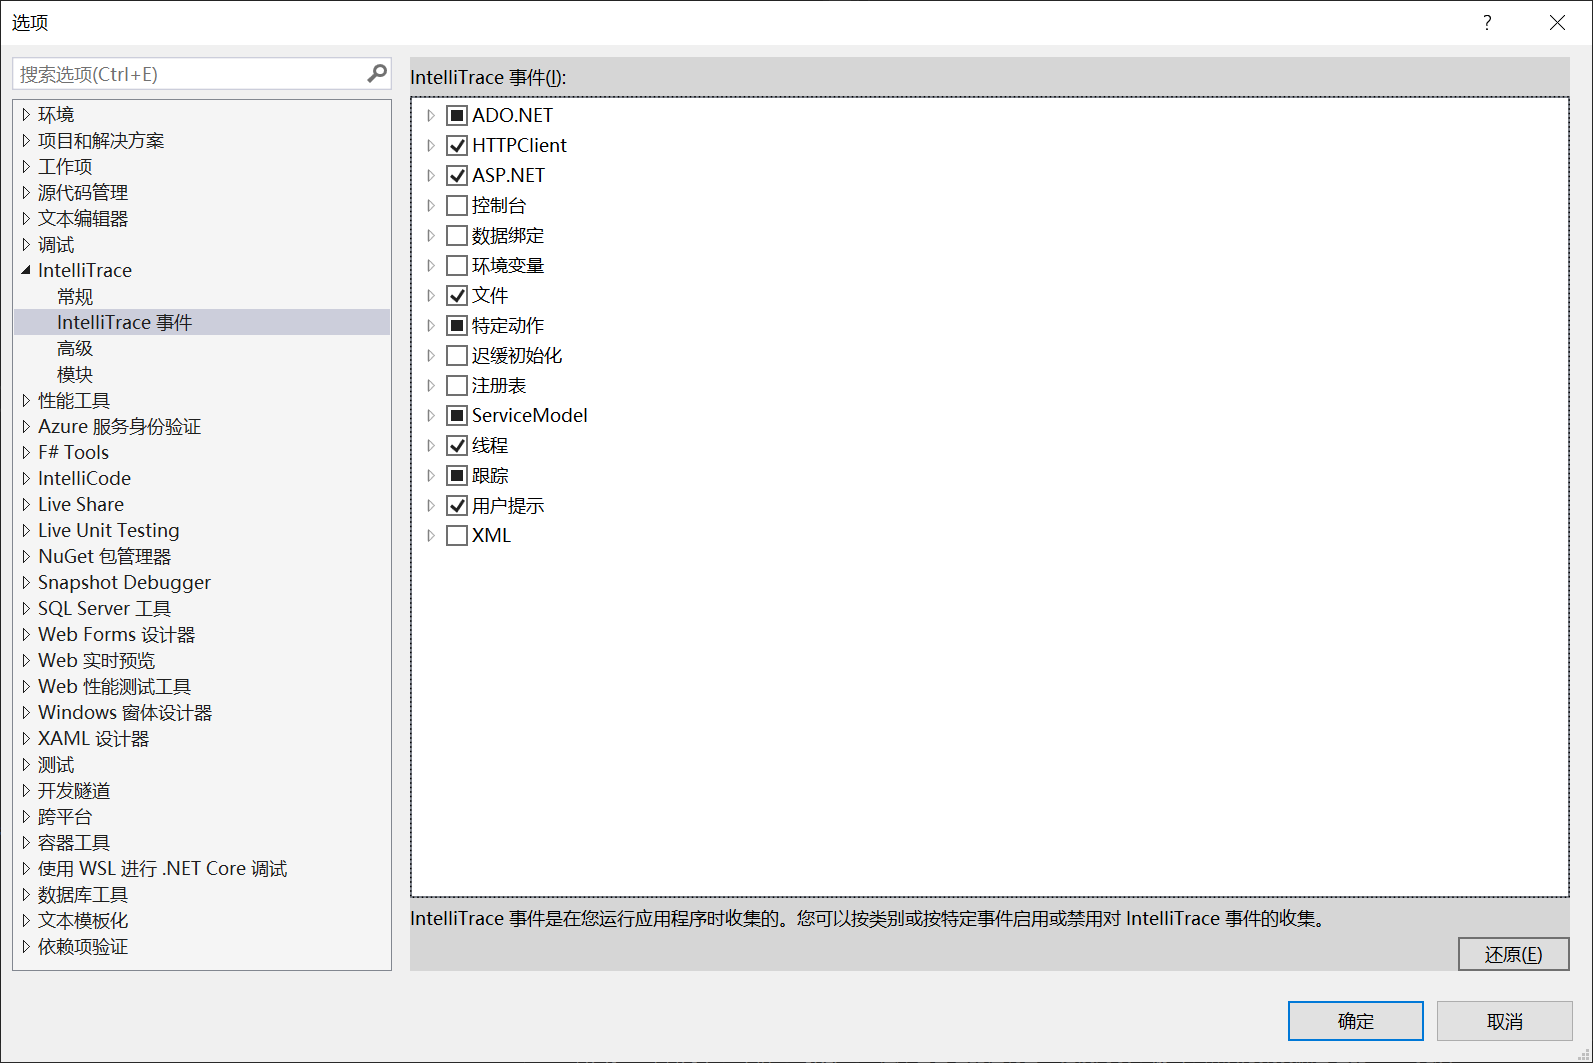Expand the 控制台 event category
1593x1063 pixels.
(x=431, y=205)
